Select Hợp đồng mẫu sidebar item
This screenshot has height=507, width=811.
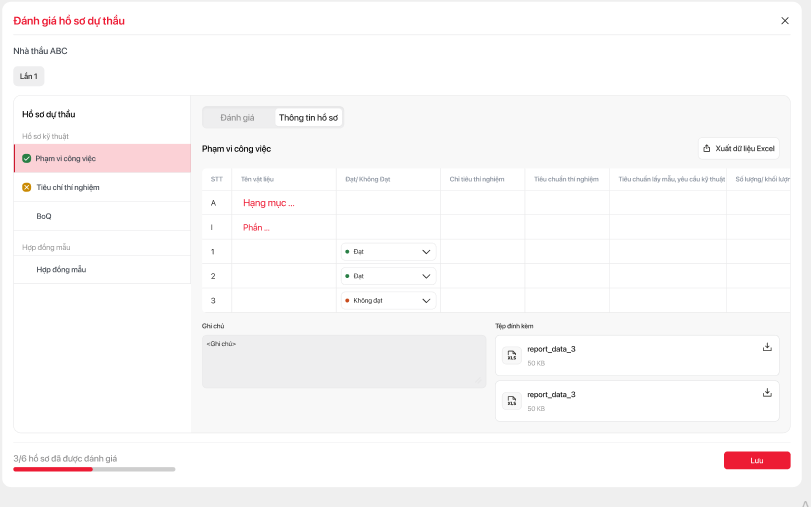tap(61, 269)
